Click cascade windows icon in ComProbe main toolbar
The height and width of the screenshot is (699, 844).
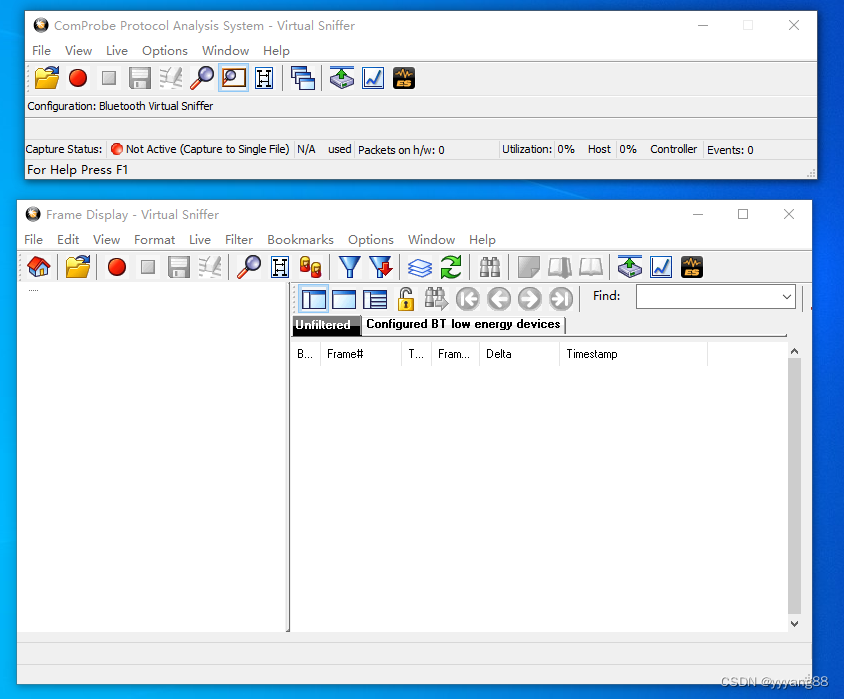coord(303,78)
